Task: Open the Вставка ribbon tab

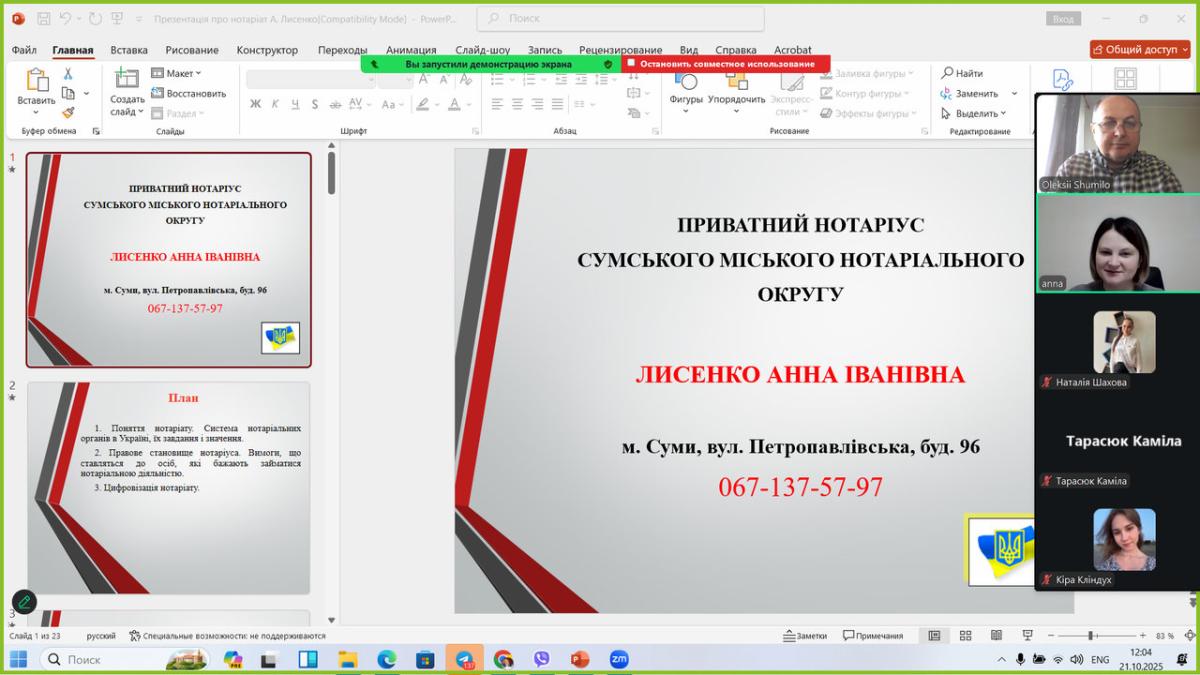Action: click(x=129, y=50)
